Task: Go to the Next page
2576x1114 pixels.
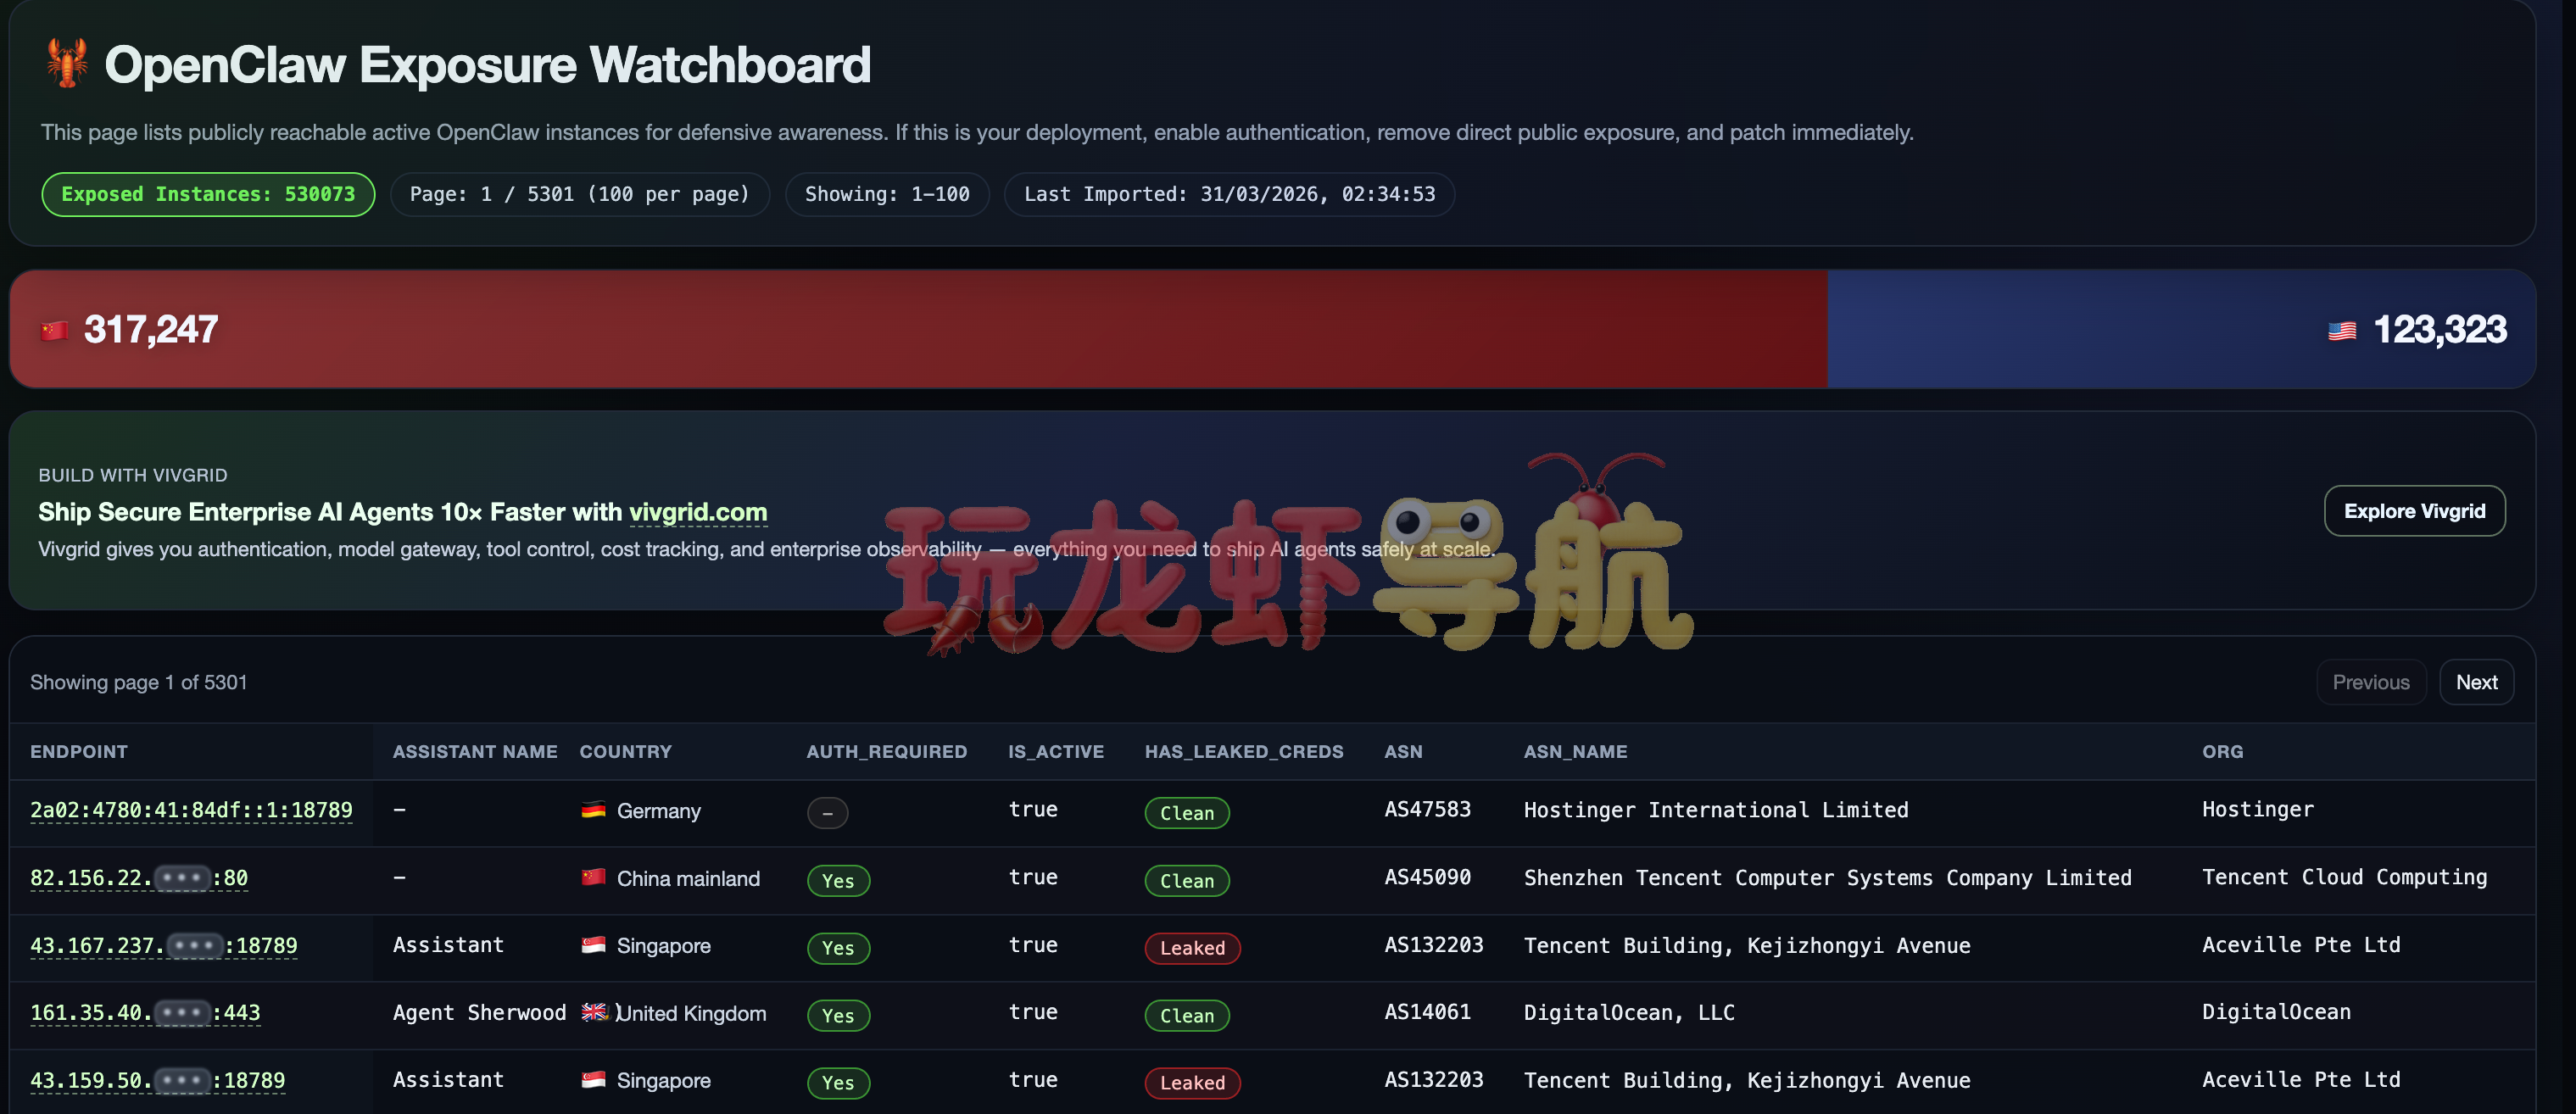Action: point(2476,682)
